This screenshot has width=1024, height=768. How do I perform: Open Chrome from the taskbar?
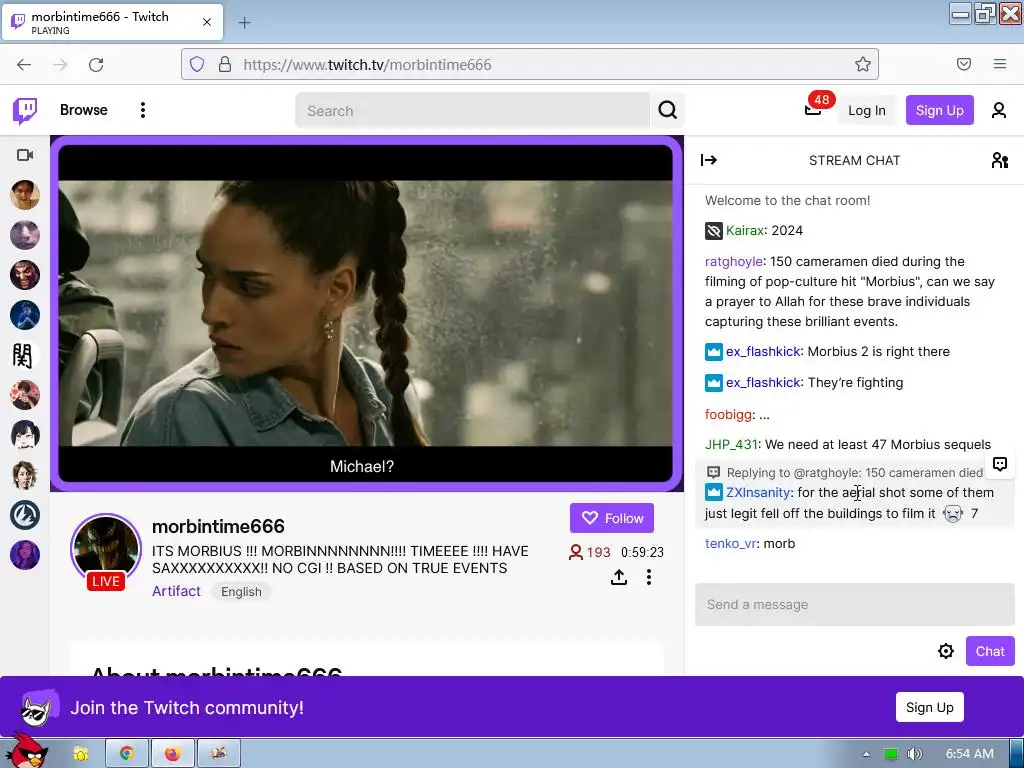tap(126, 754)
